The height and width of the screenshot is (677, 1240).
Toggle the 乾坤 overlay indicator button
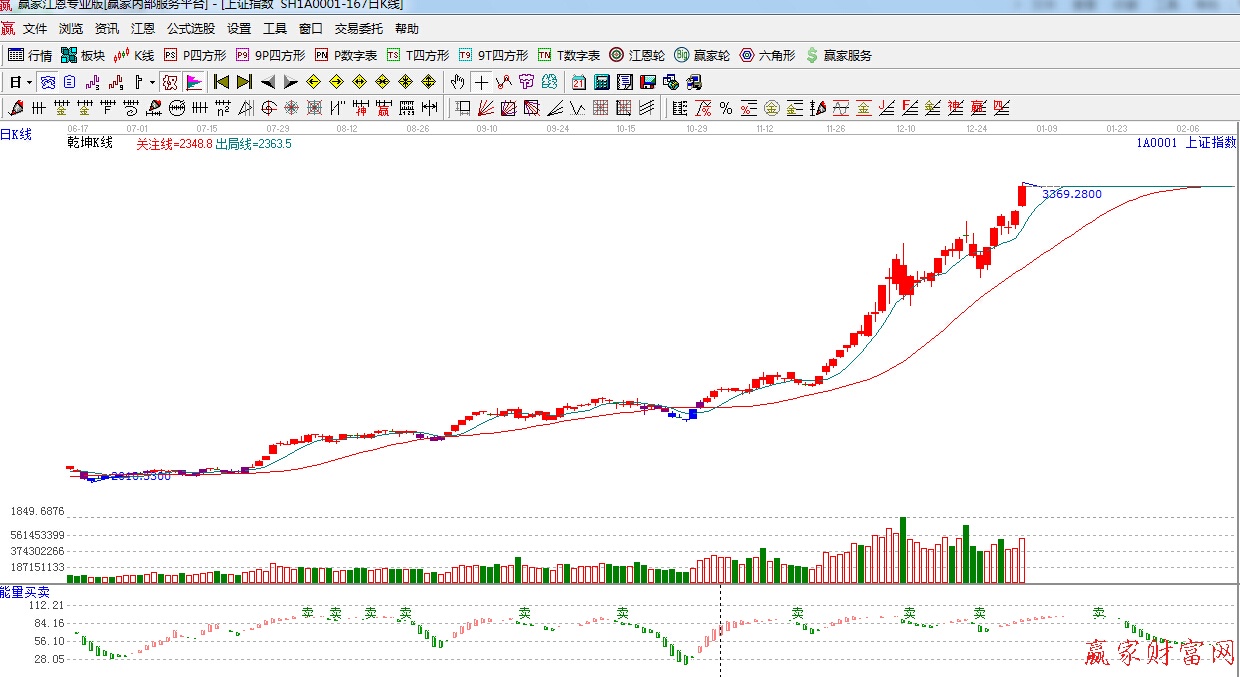coord(170,82)
